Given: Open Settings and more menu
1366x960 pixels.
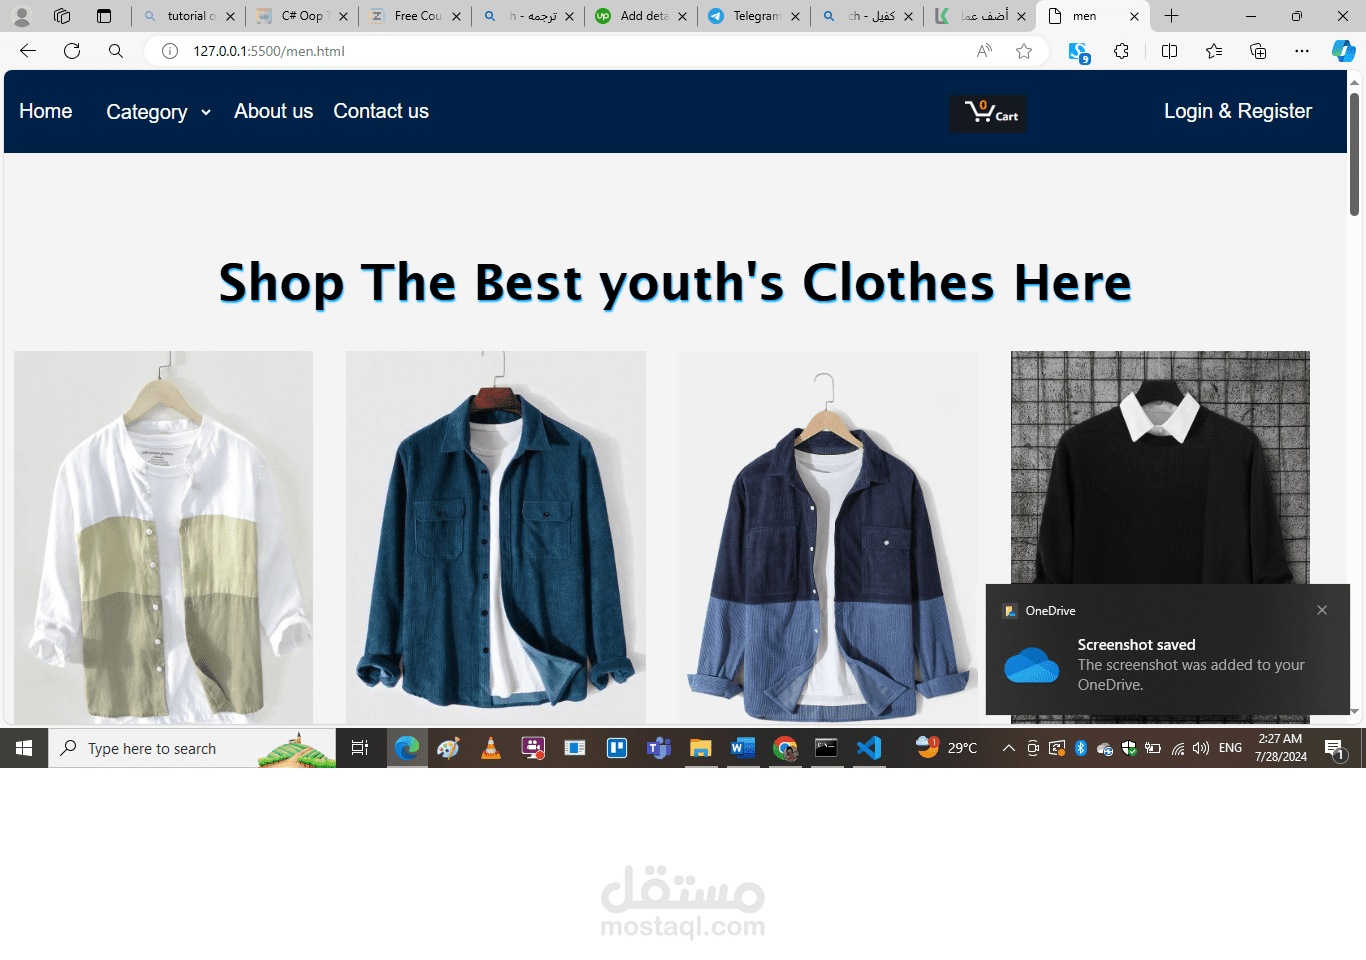Looking at the screenshot, I should (1302, 51).
